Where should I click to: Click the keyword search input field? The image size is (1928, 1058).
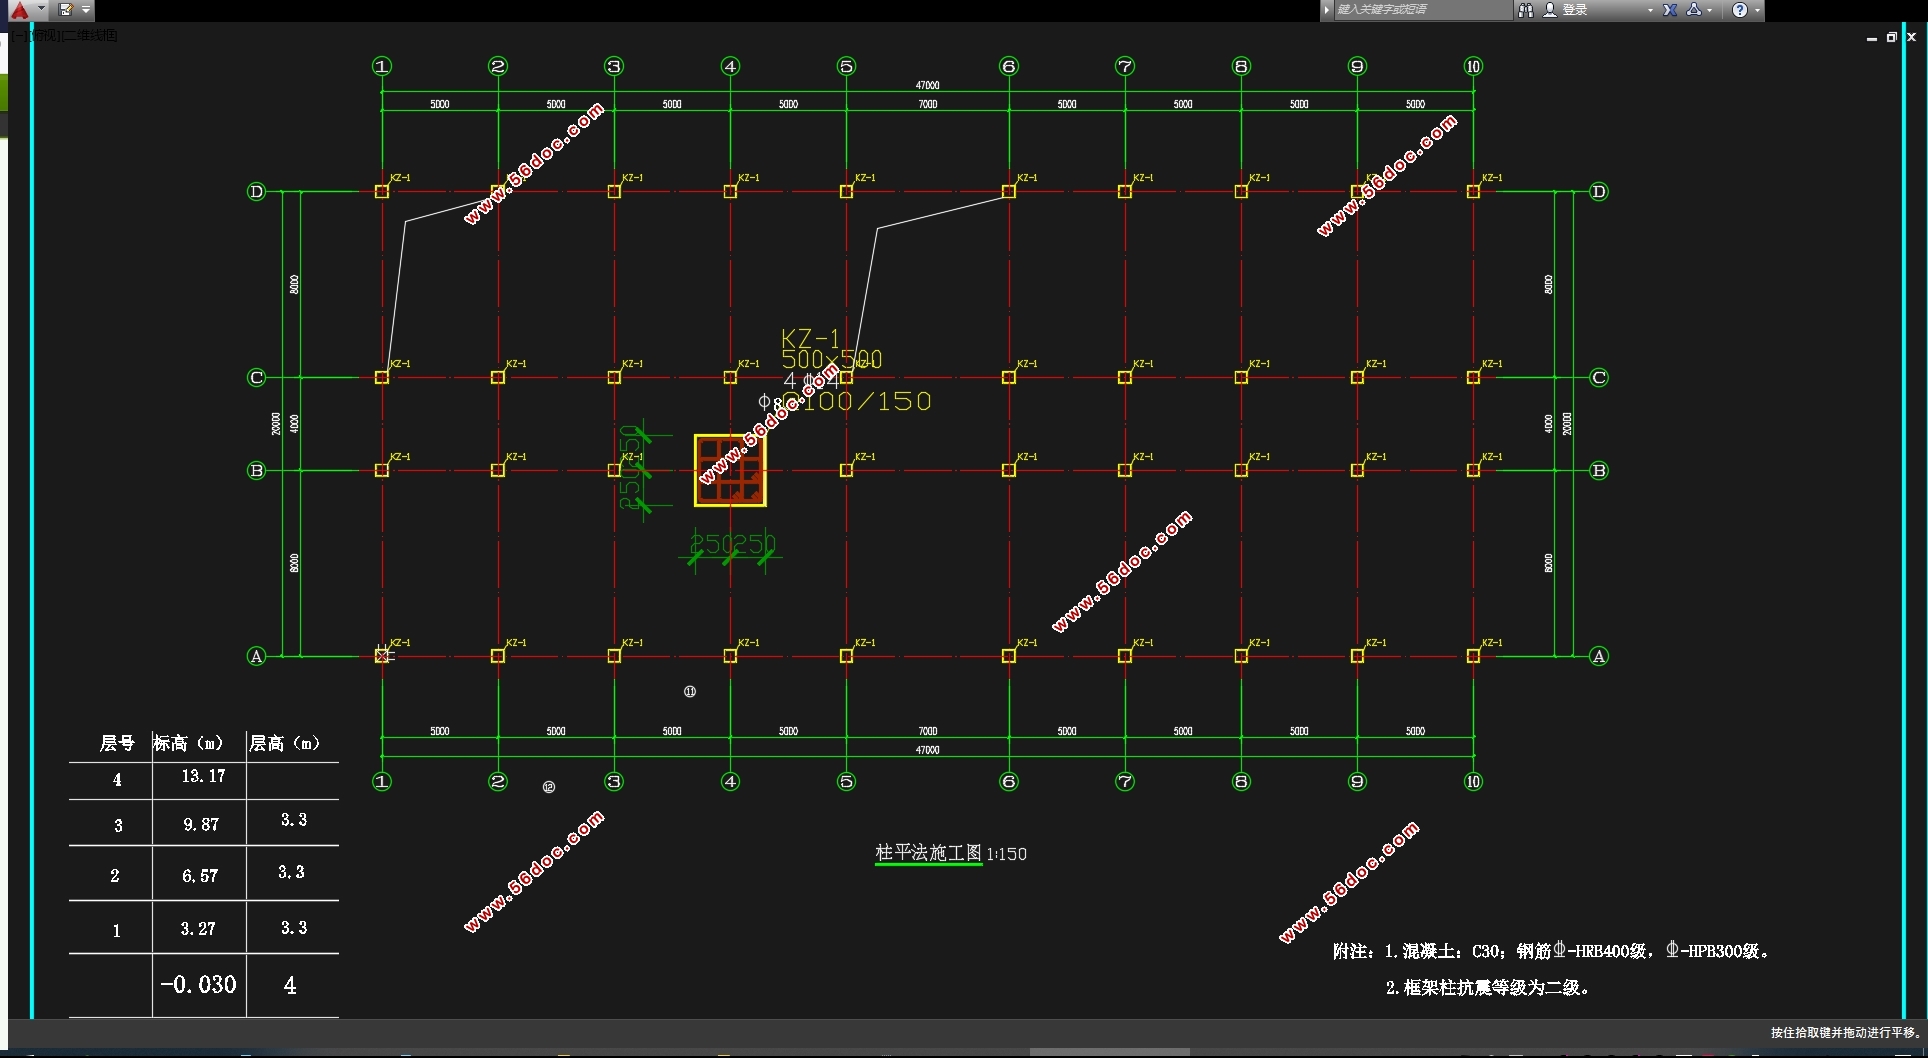(1420, 10)
